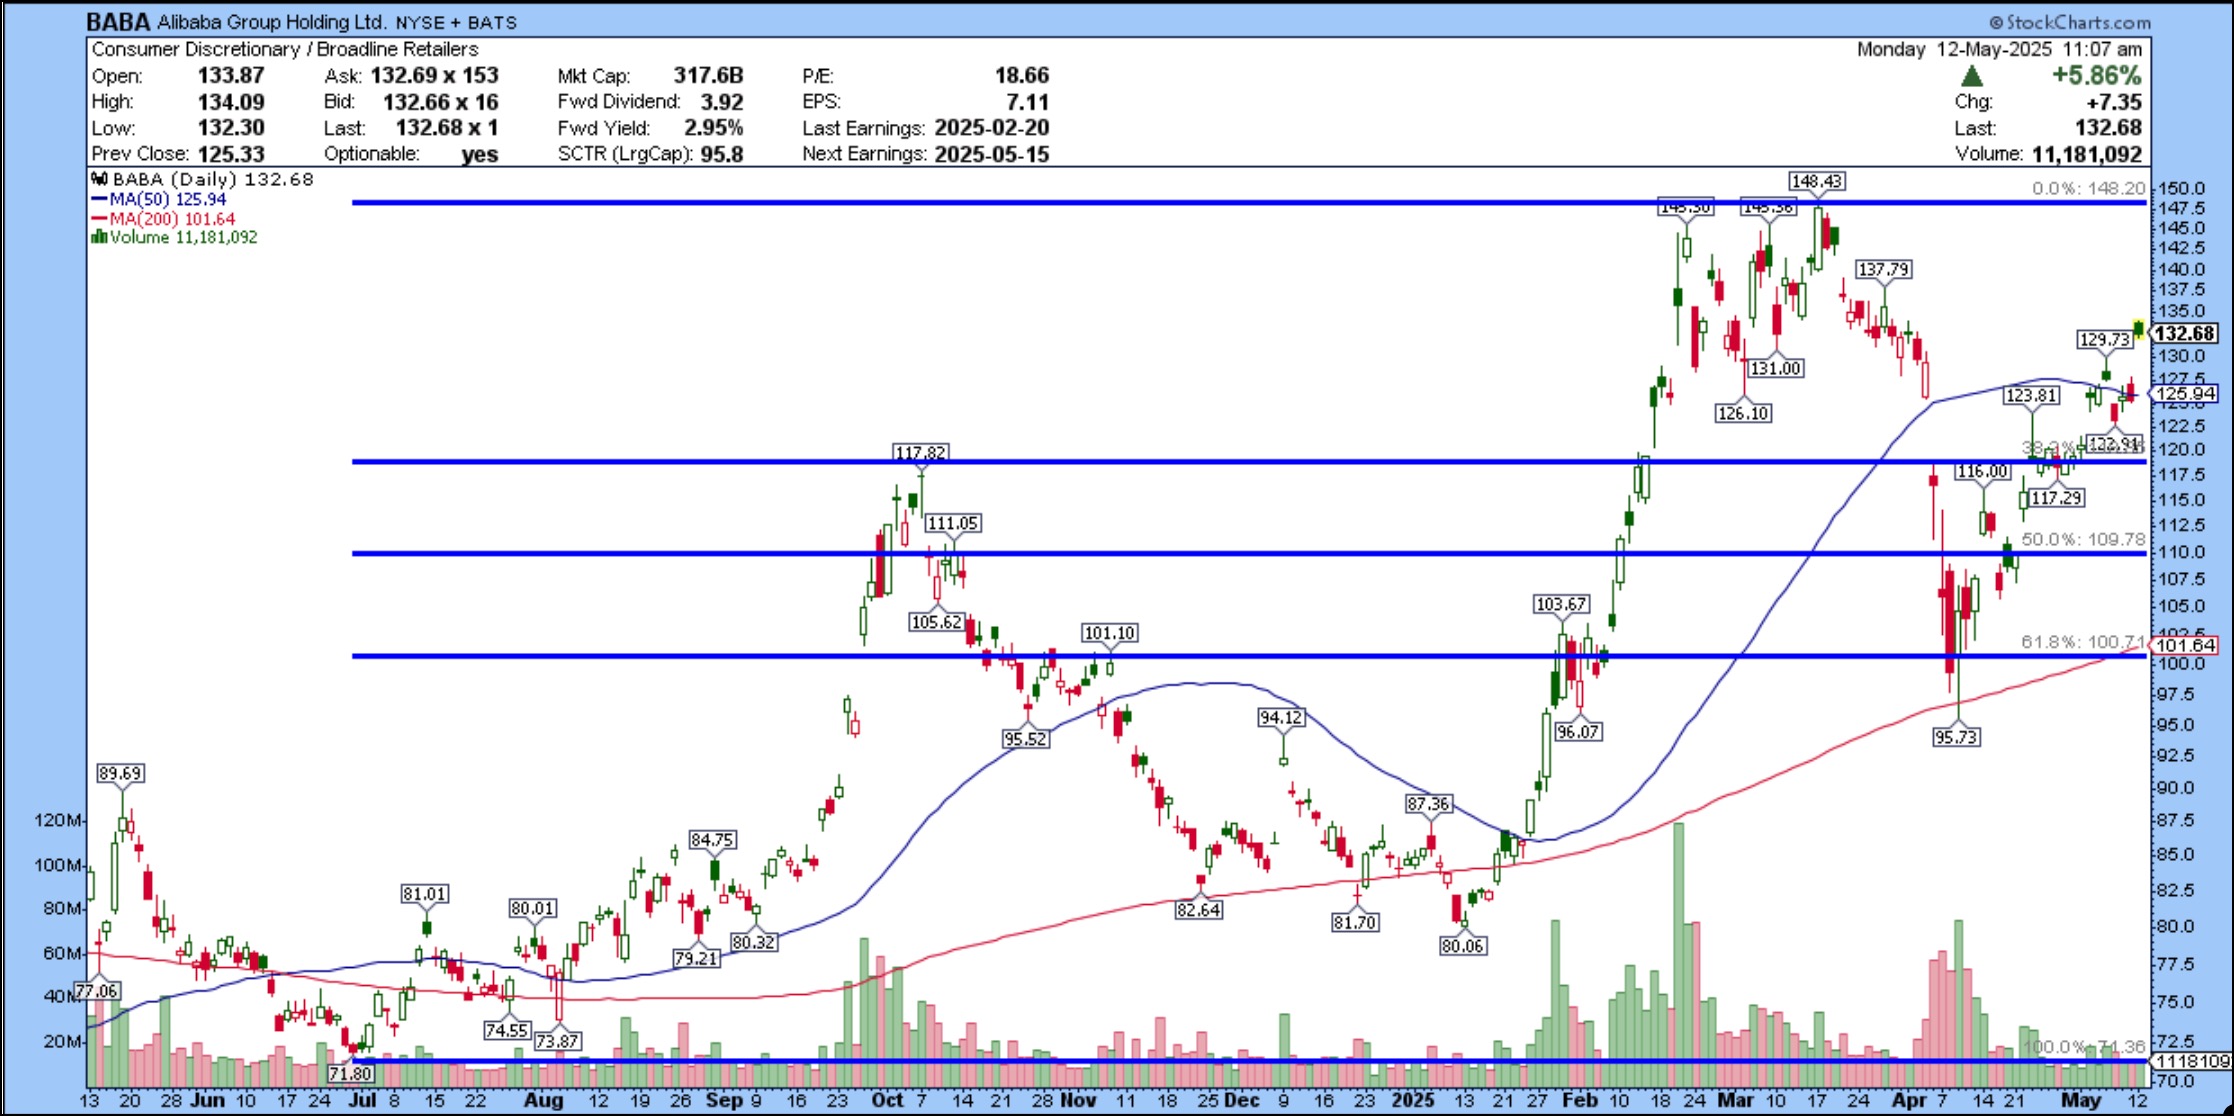This screenshot has width=2234, height=1116.
Task: Click the Fibonacci label 61.8%: 100.71
Action: coord(2084,641)
